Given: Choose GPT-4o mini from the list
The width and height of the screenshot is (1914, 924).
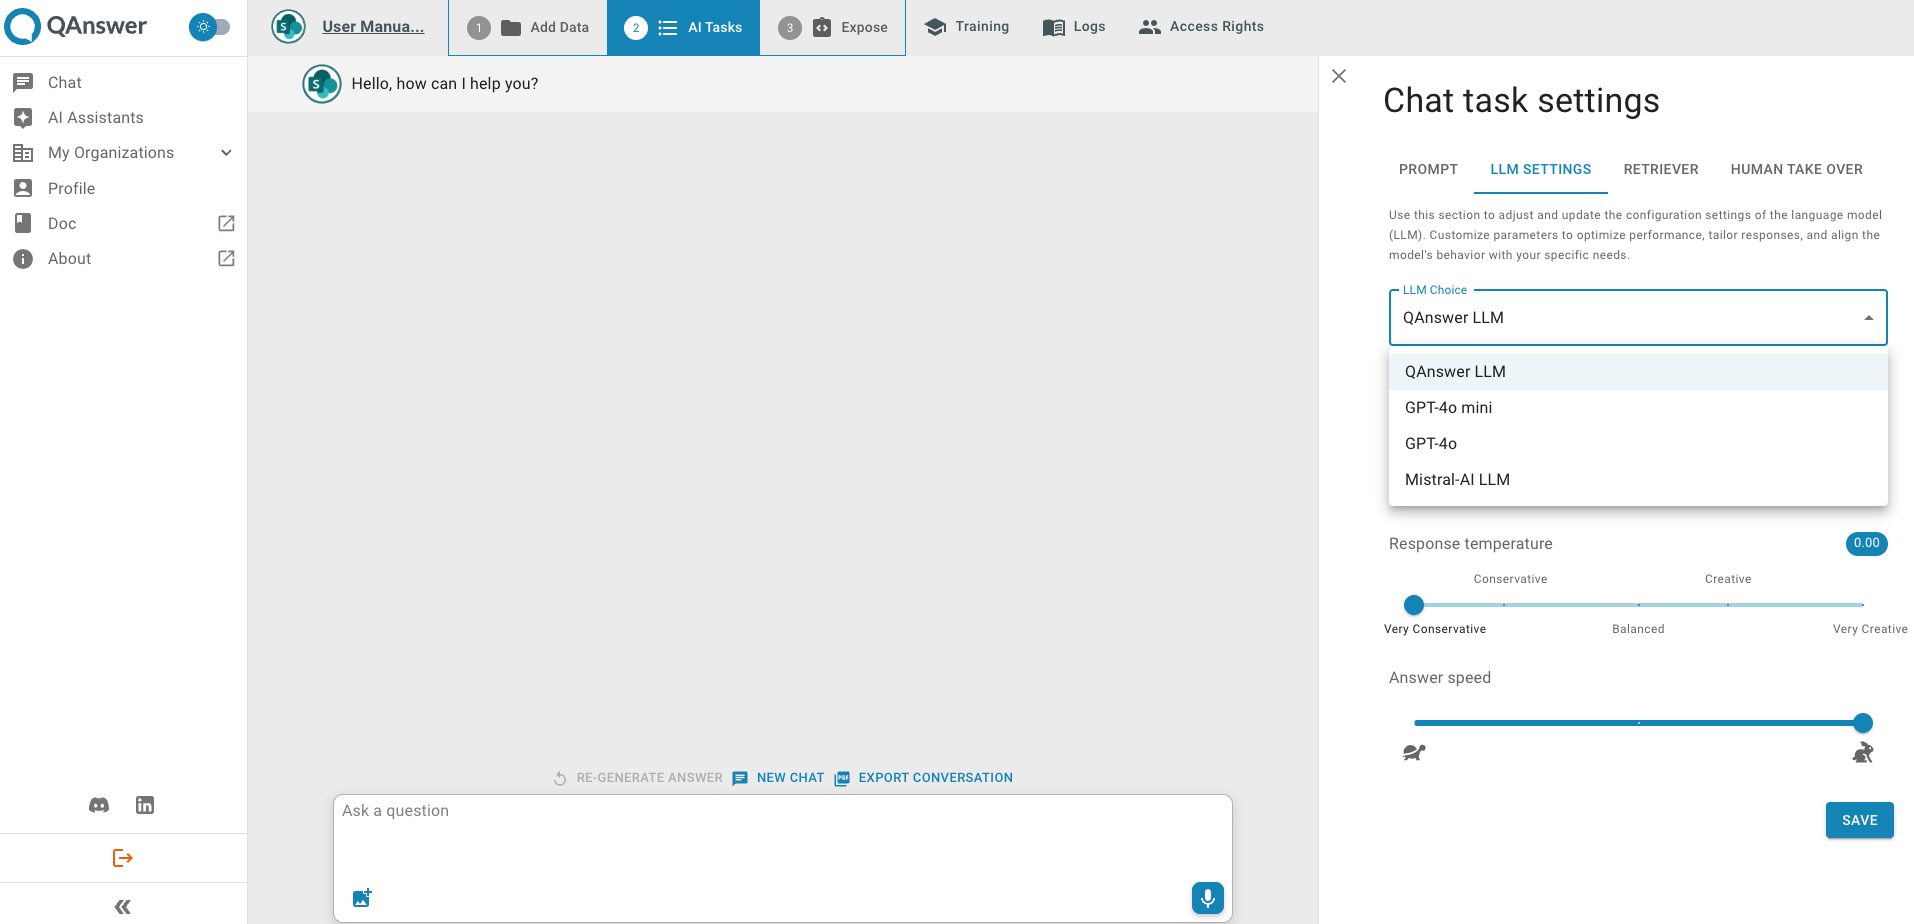Looking at the screenshot, I should click(1638, 408).
